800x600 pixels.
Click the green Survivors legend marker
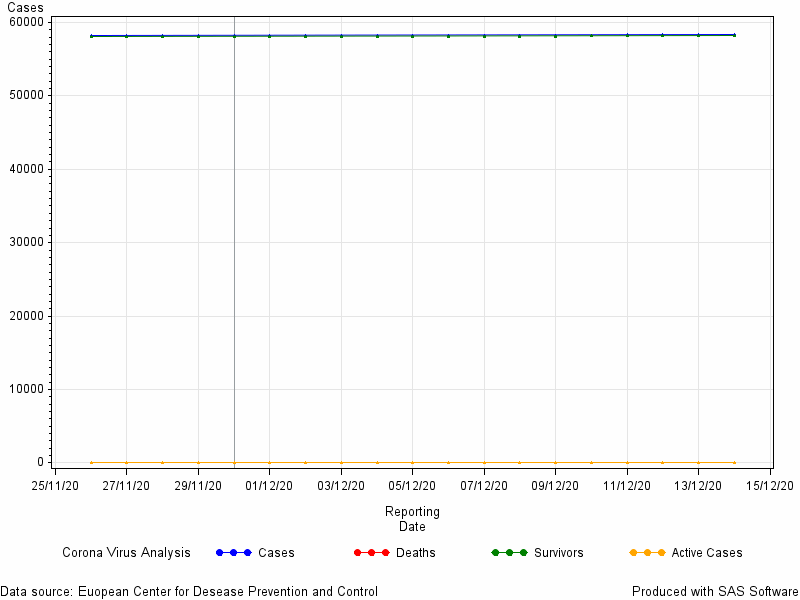(509, 553)
